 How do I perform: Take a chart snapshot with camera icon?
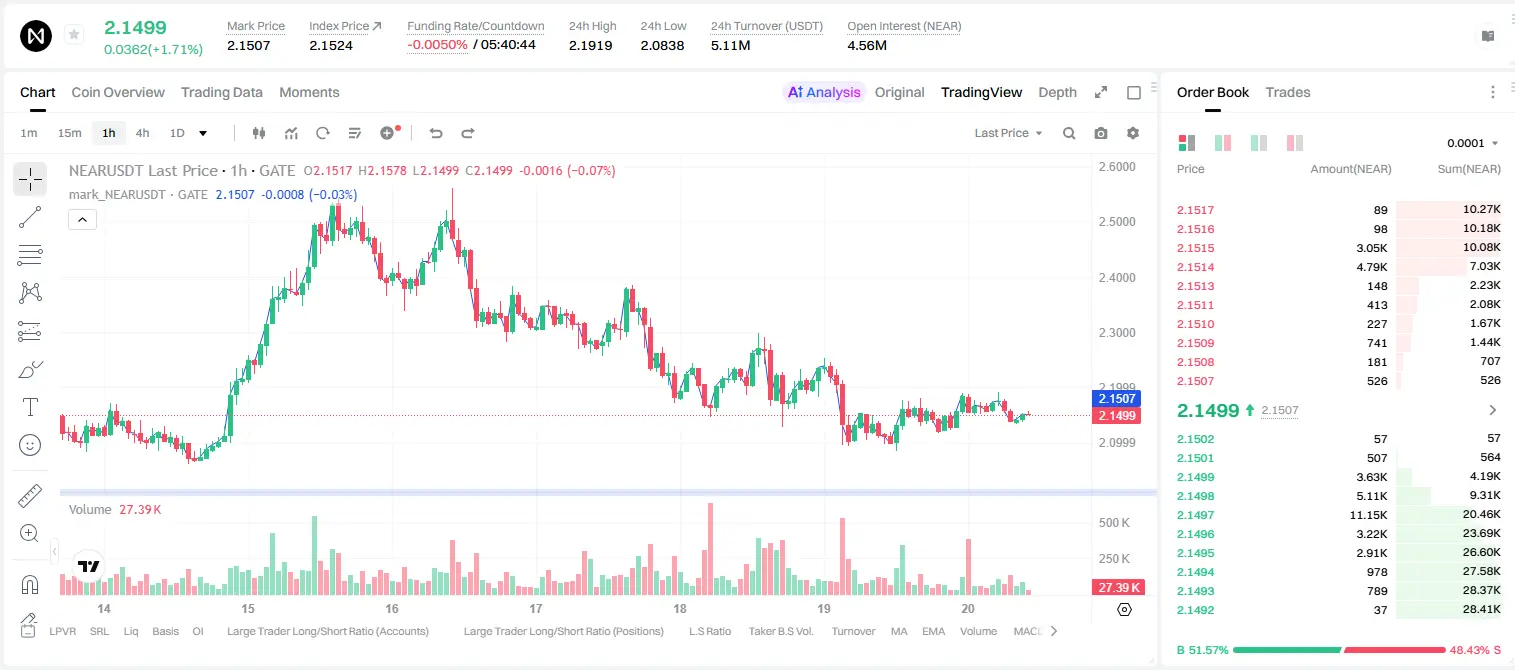click(x=1101, y=133)
